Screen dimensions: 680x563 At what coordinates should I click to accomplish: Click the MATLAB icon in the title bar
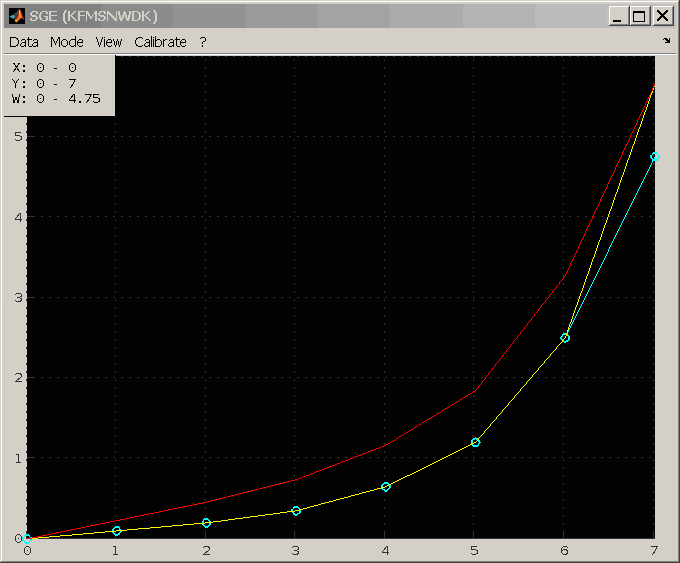click(17, 16)
